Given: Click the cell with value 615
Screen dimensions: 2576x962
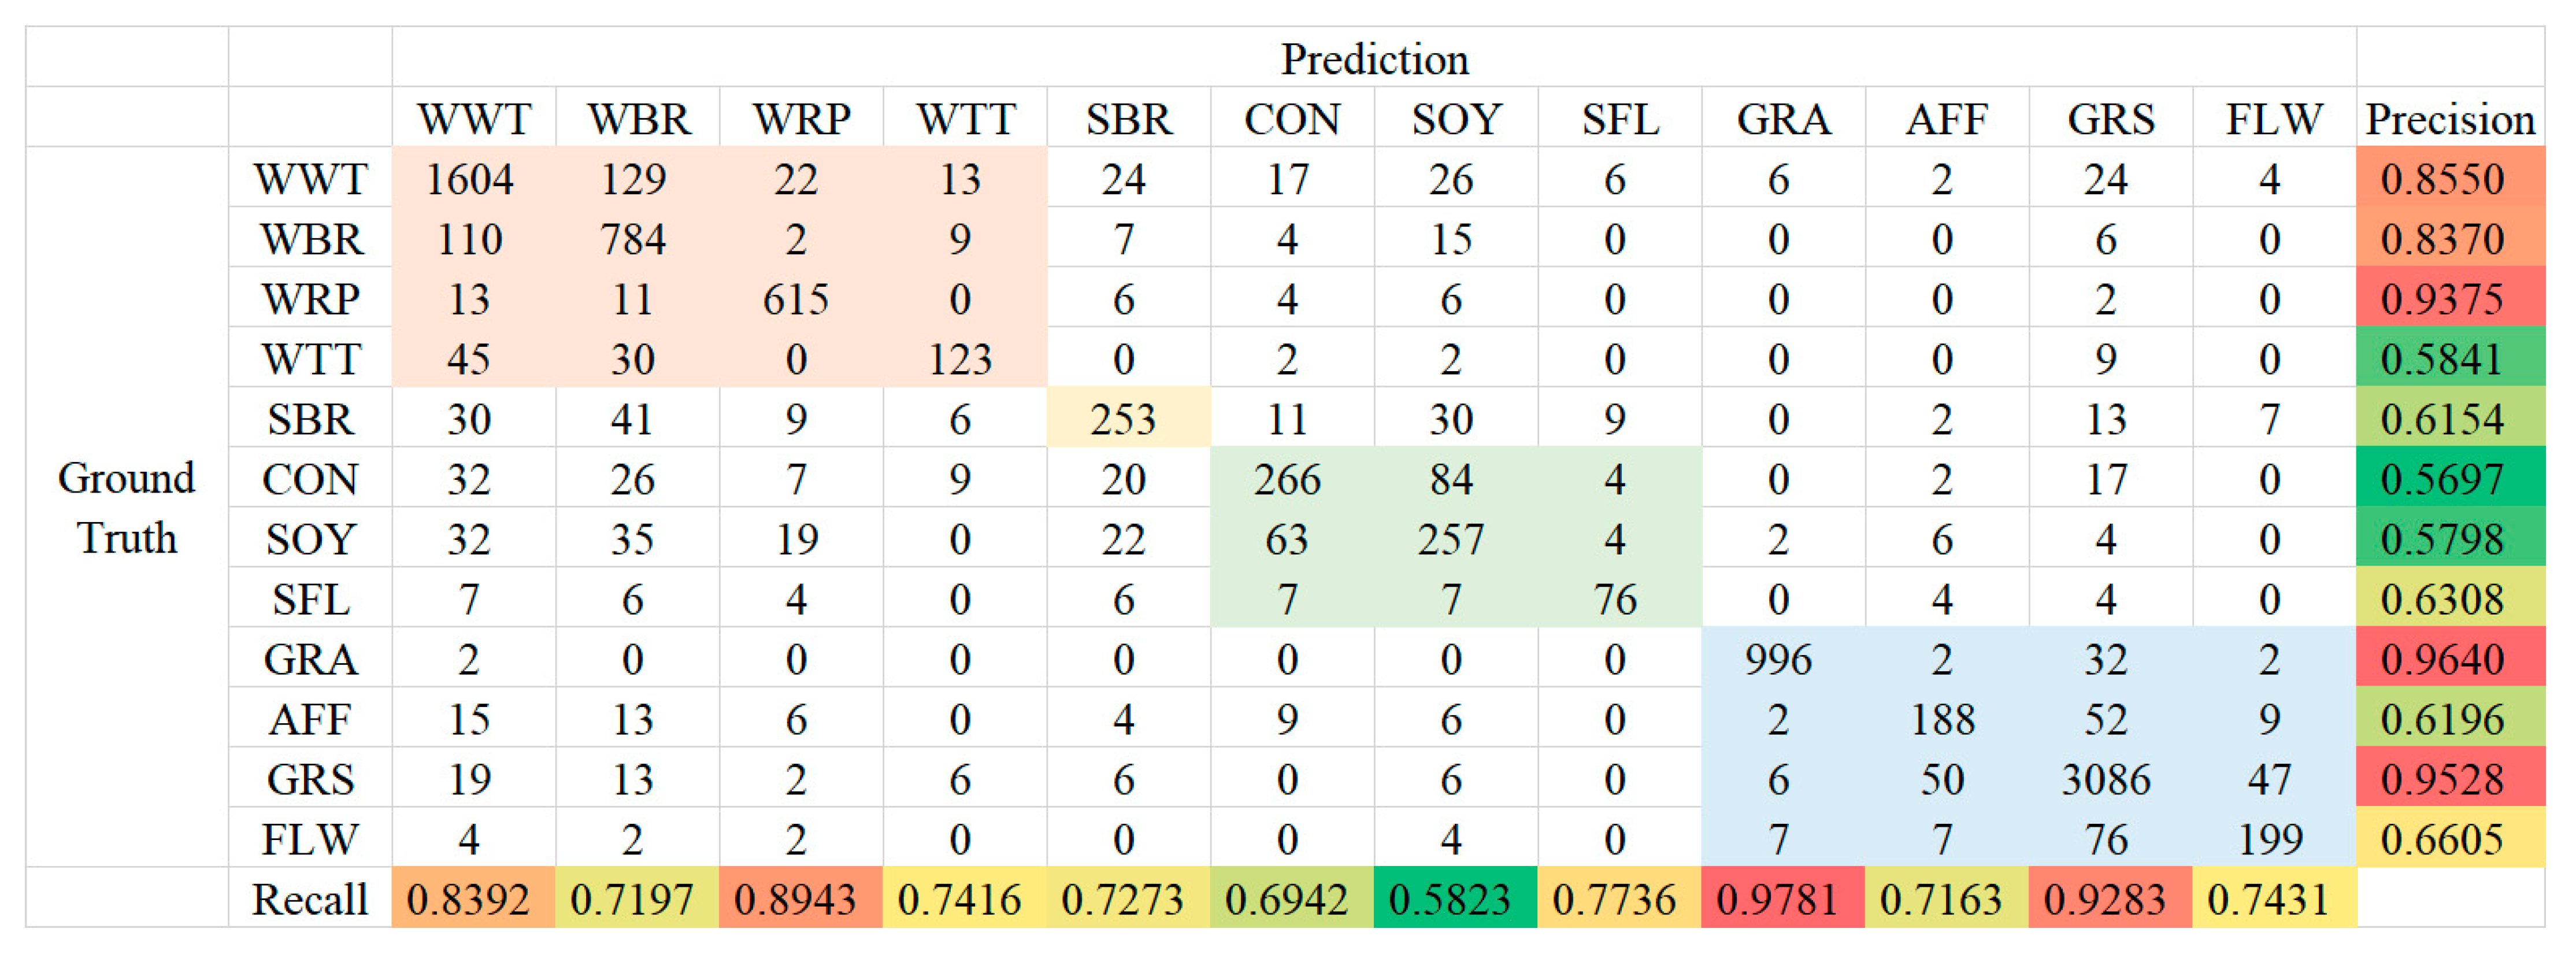Looking at the screenshot, I should pyautogui.click(x=796, y=299).
